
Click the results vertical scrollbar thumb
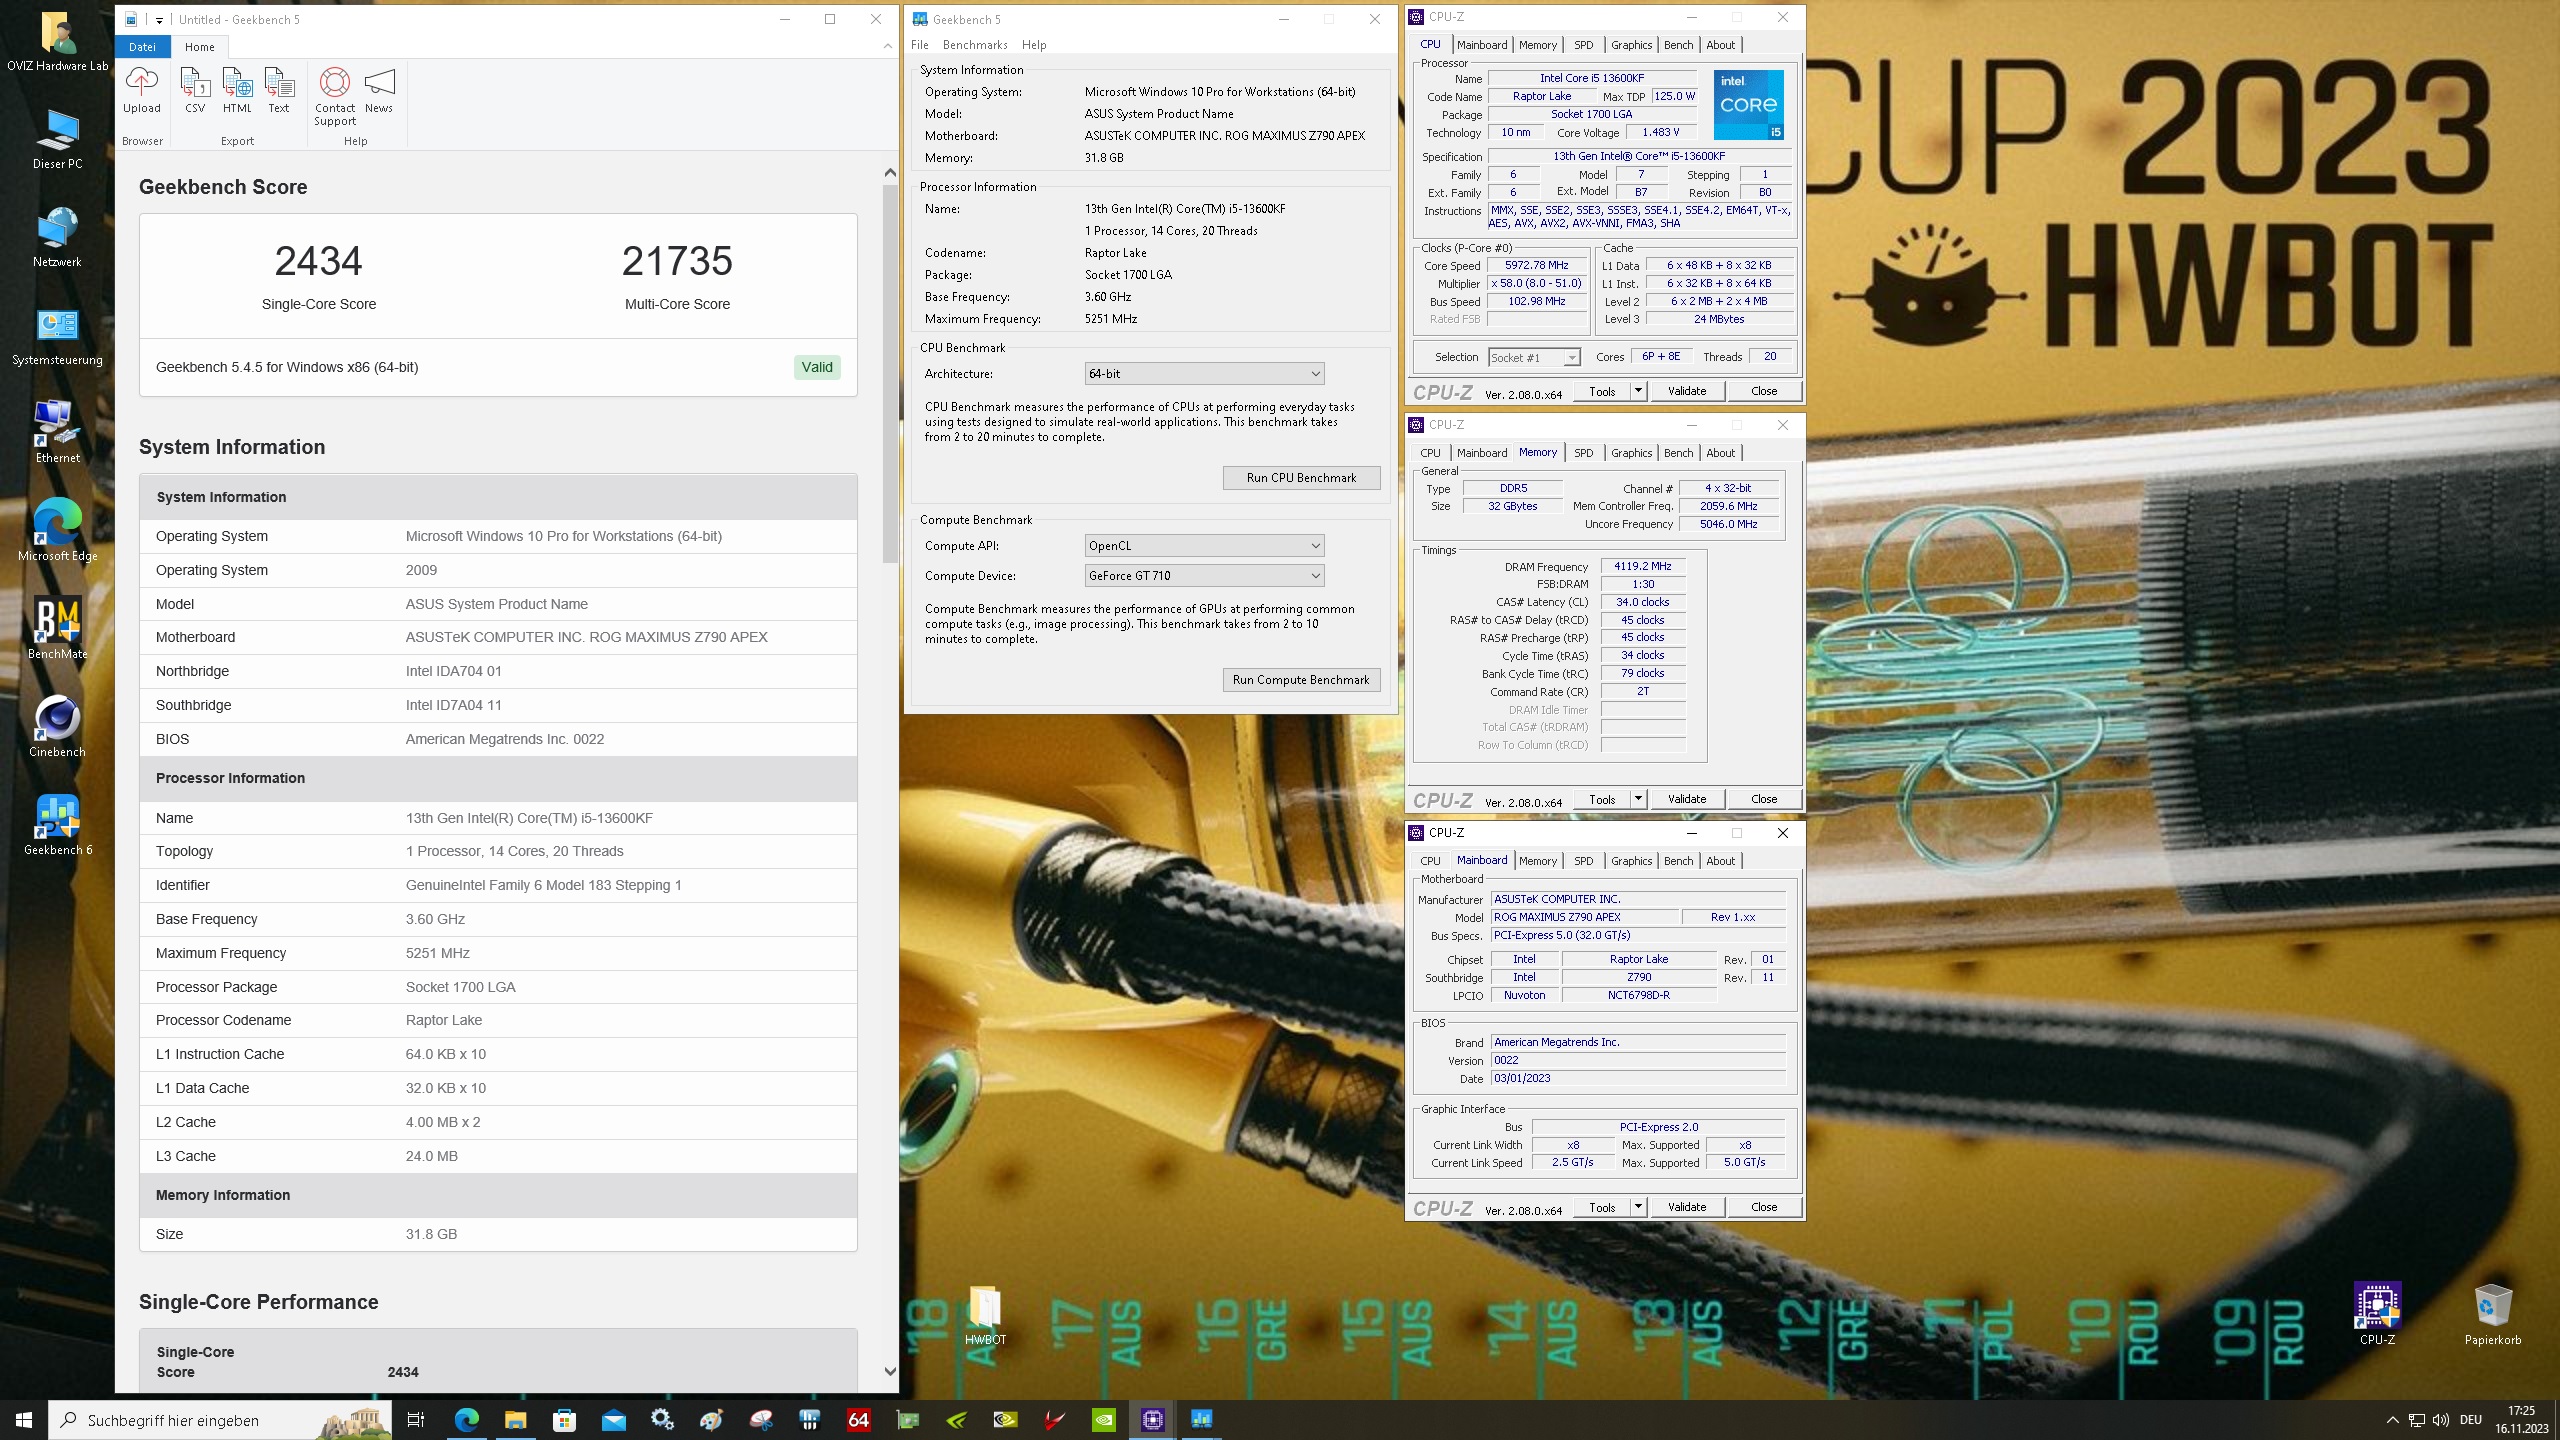tap(890, 374)
